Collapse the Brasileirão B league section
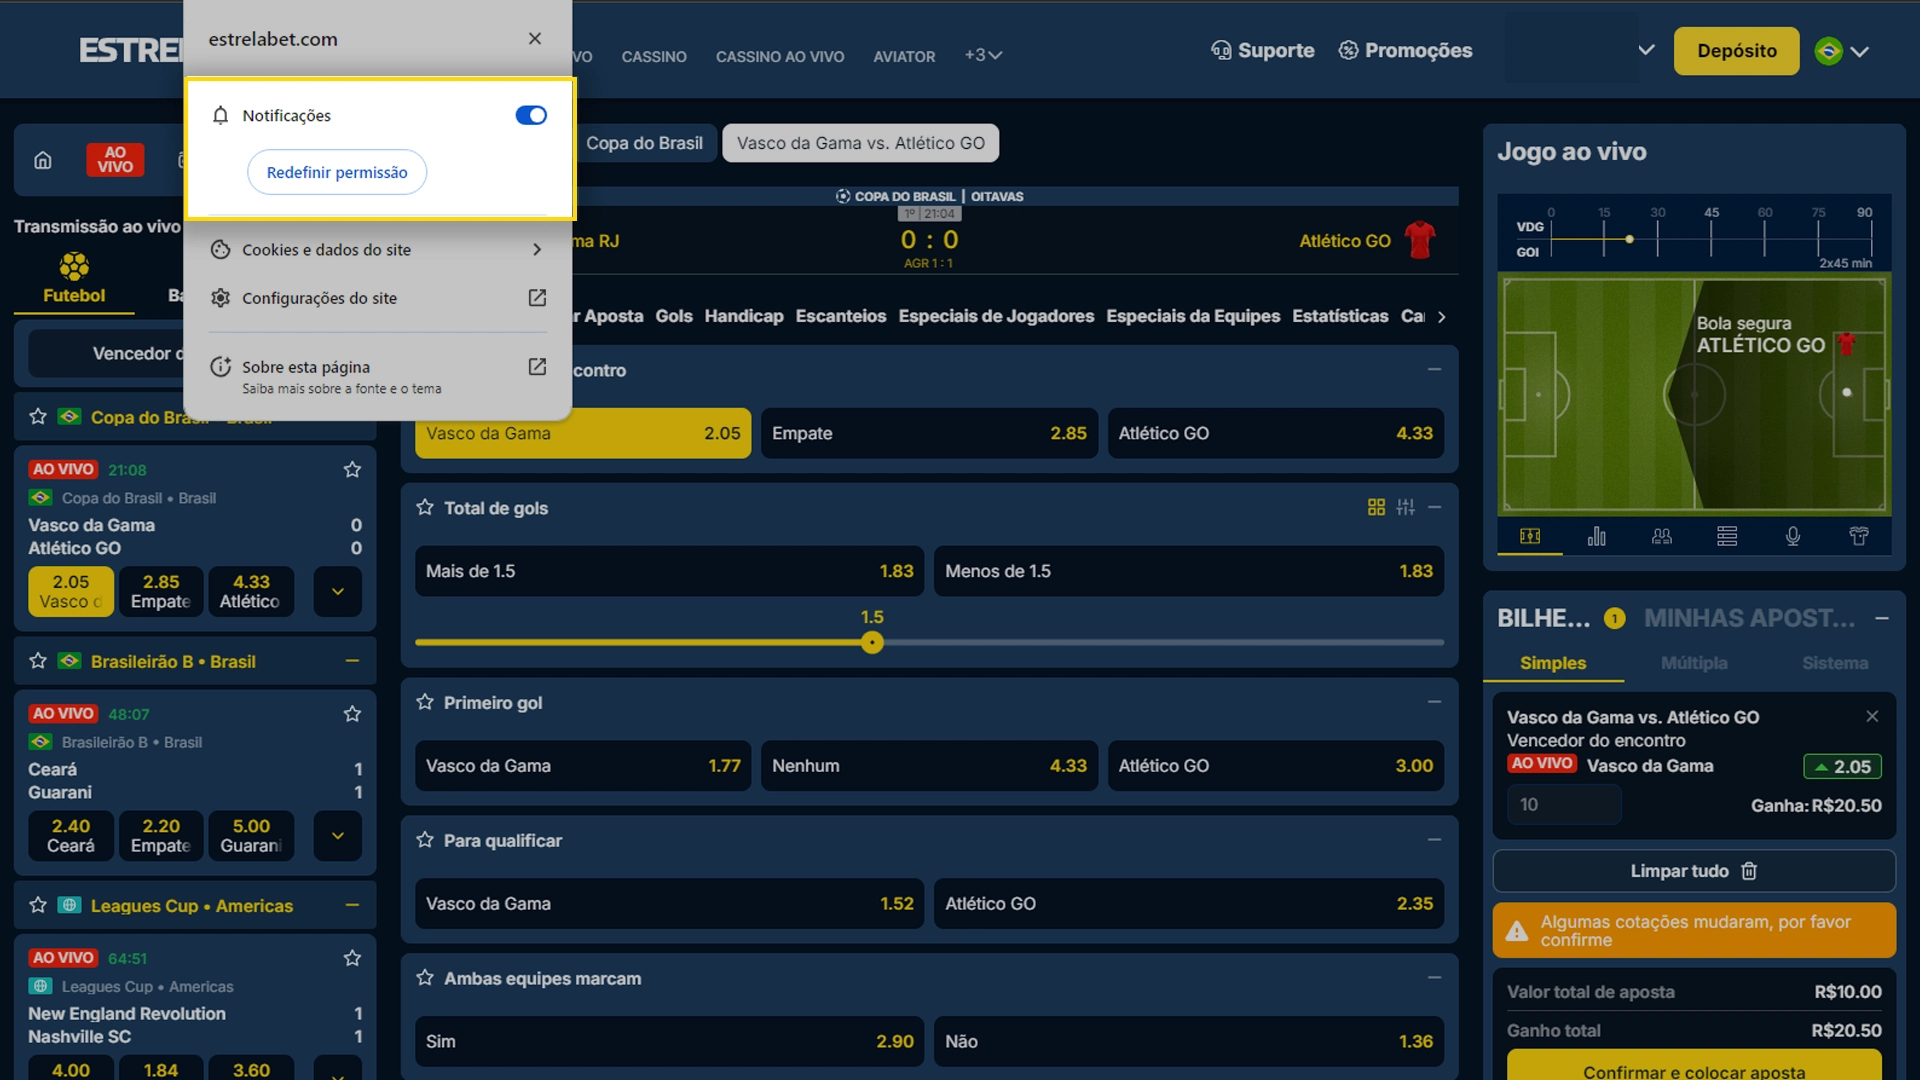The image size is (1920, 1080). pyautogui.click(x=352, y=661)
